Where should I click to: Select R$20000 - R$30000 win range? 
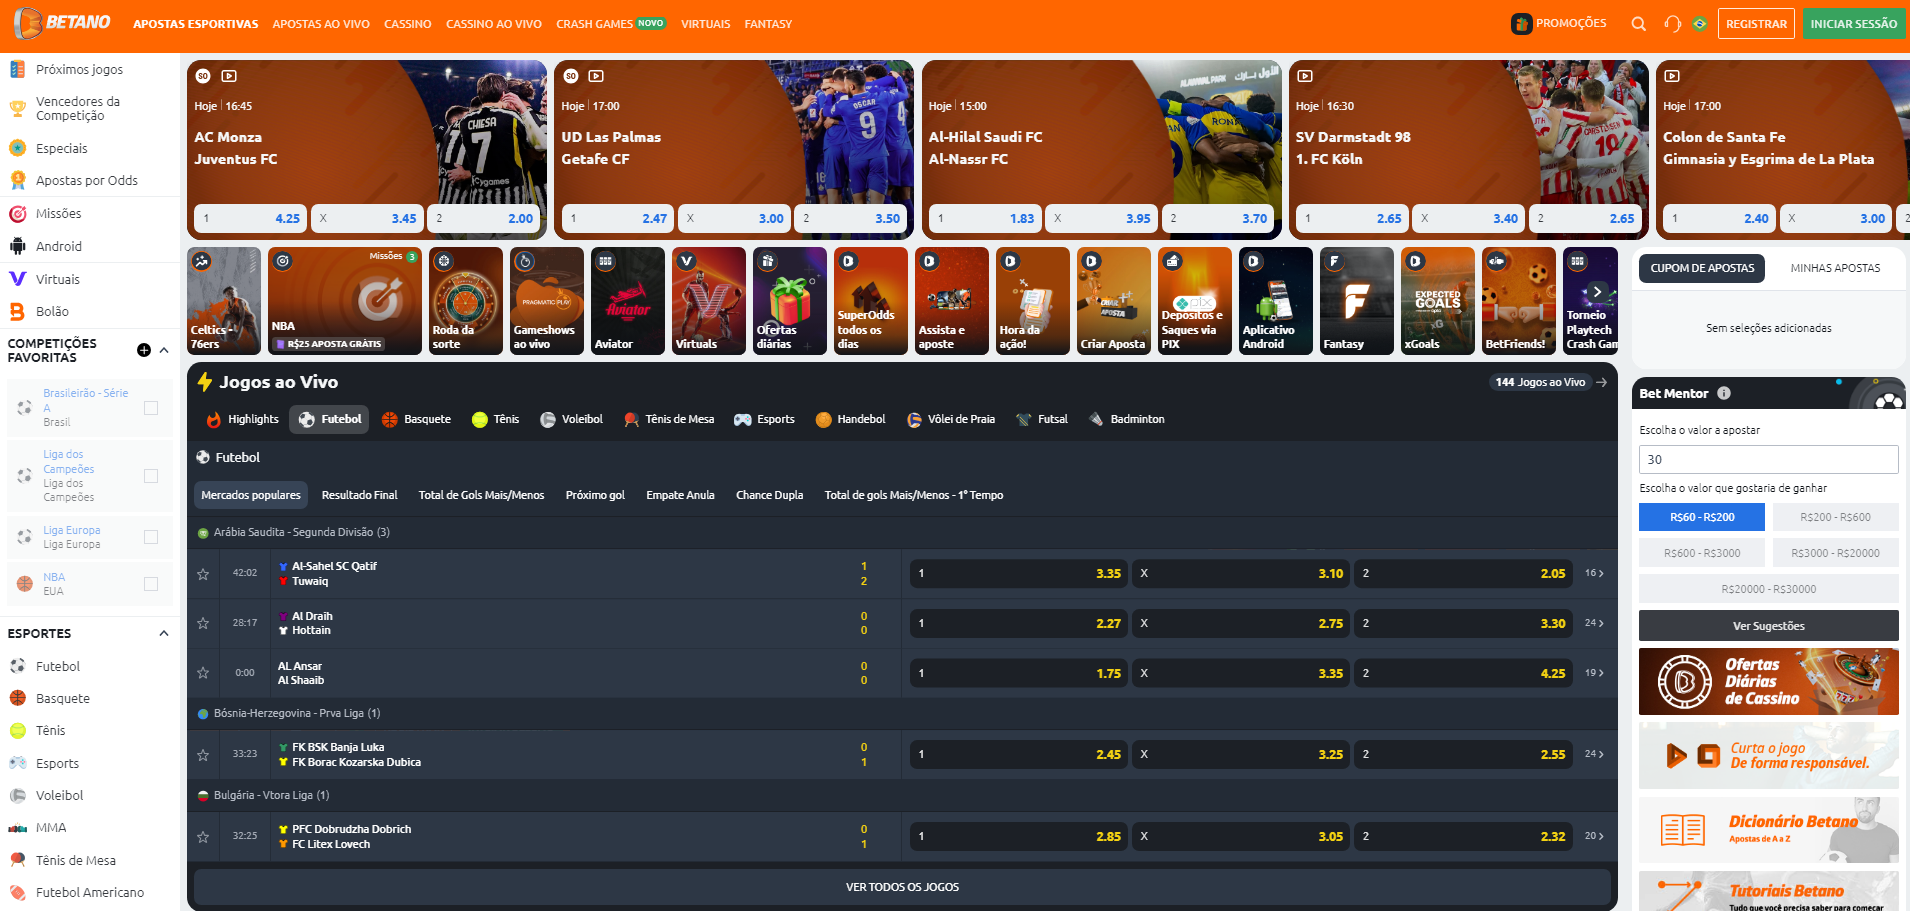(x=1769, y=589)
